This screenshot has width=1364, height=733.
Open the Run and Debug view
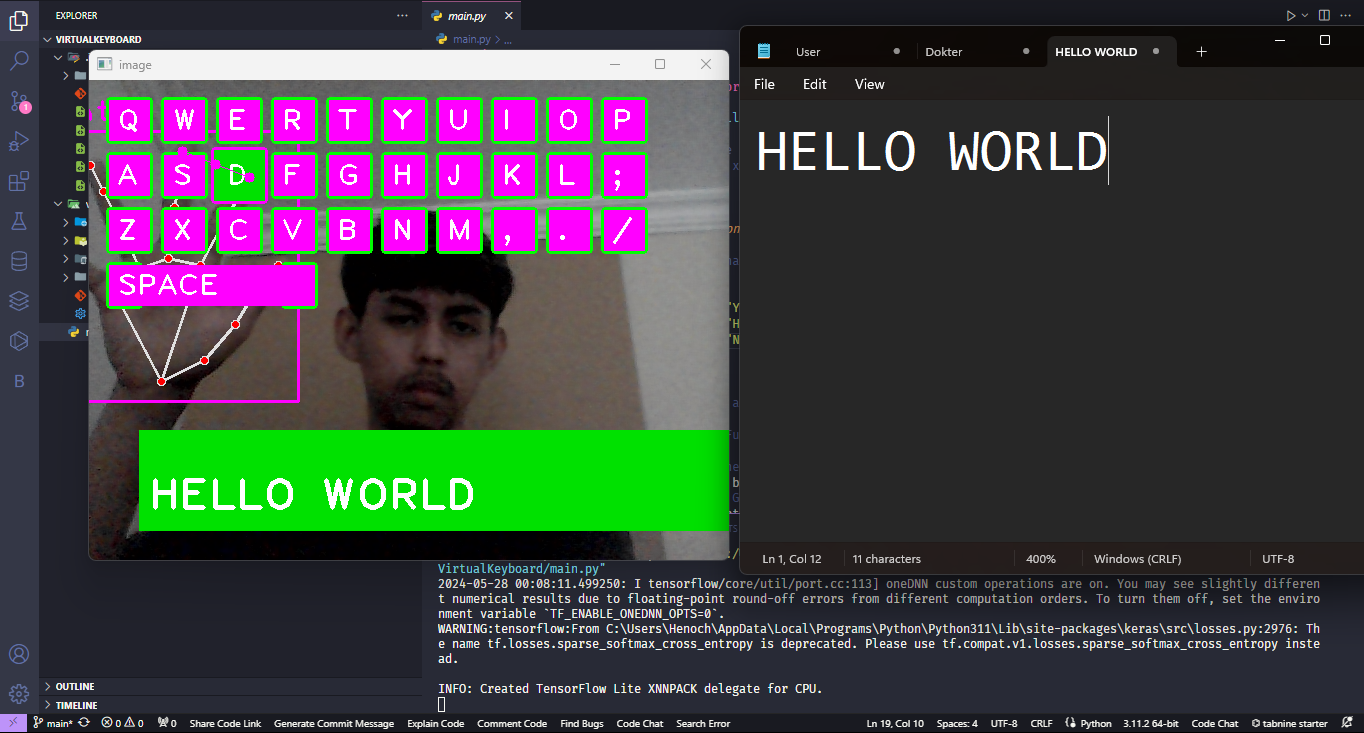(19, 141)
